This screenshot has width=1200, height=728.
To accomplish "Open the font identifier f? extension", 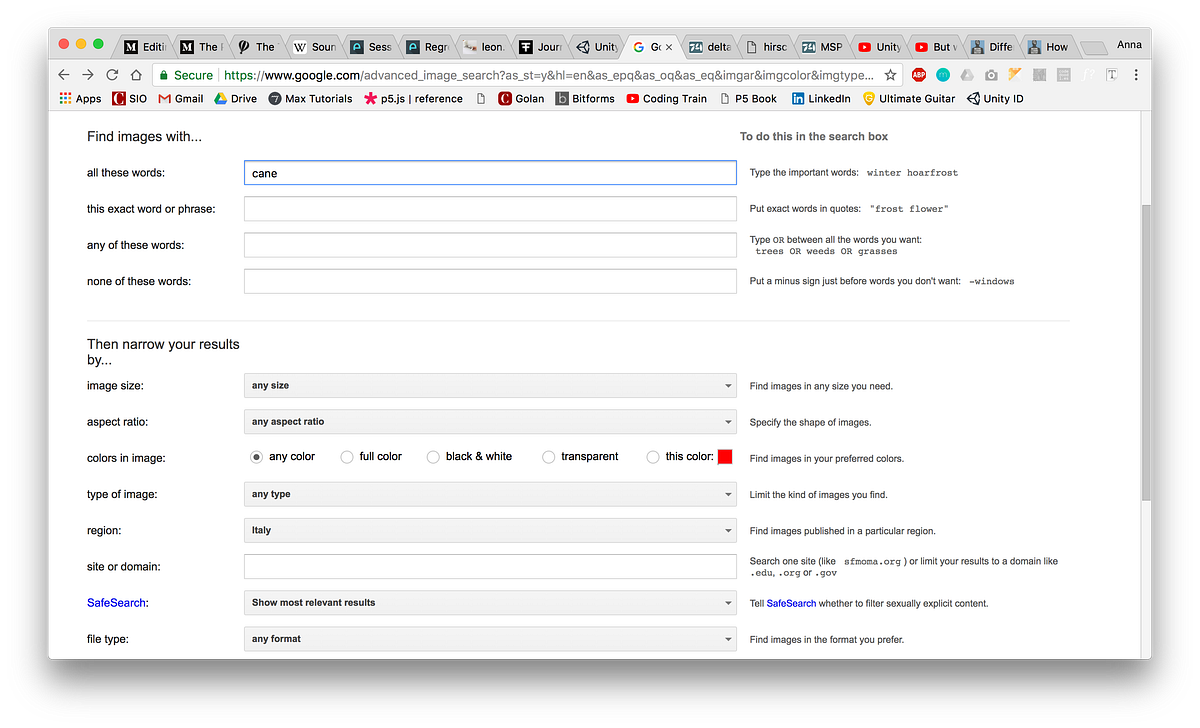I will pyautogui.click(x=1087, y=75).
